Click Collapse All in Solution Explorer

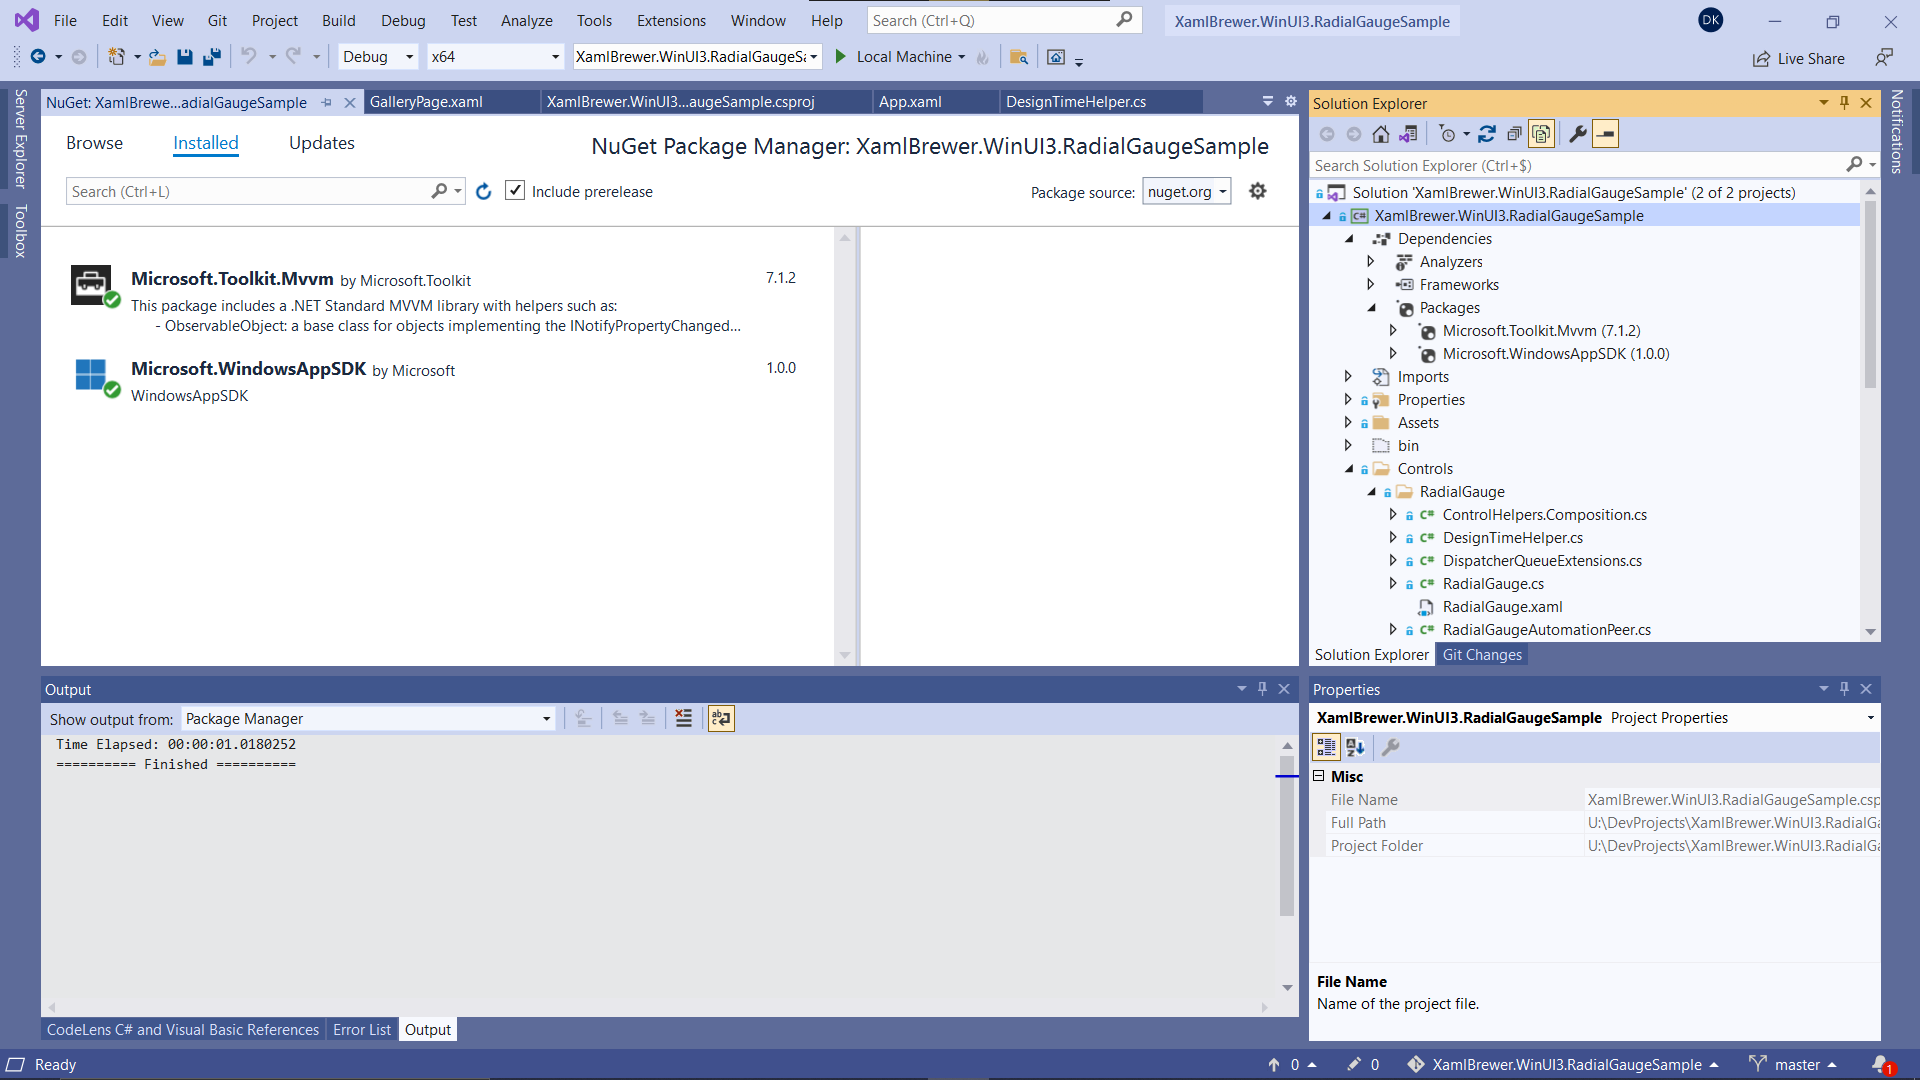[x=1514, y=134]
